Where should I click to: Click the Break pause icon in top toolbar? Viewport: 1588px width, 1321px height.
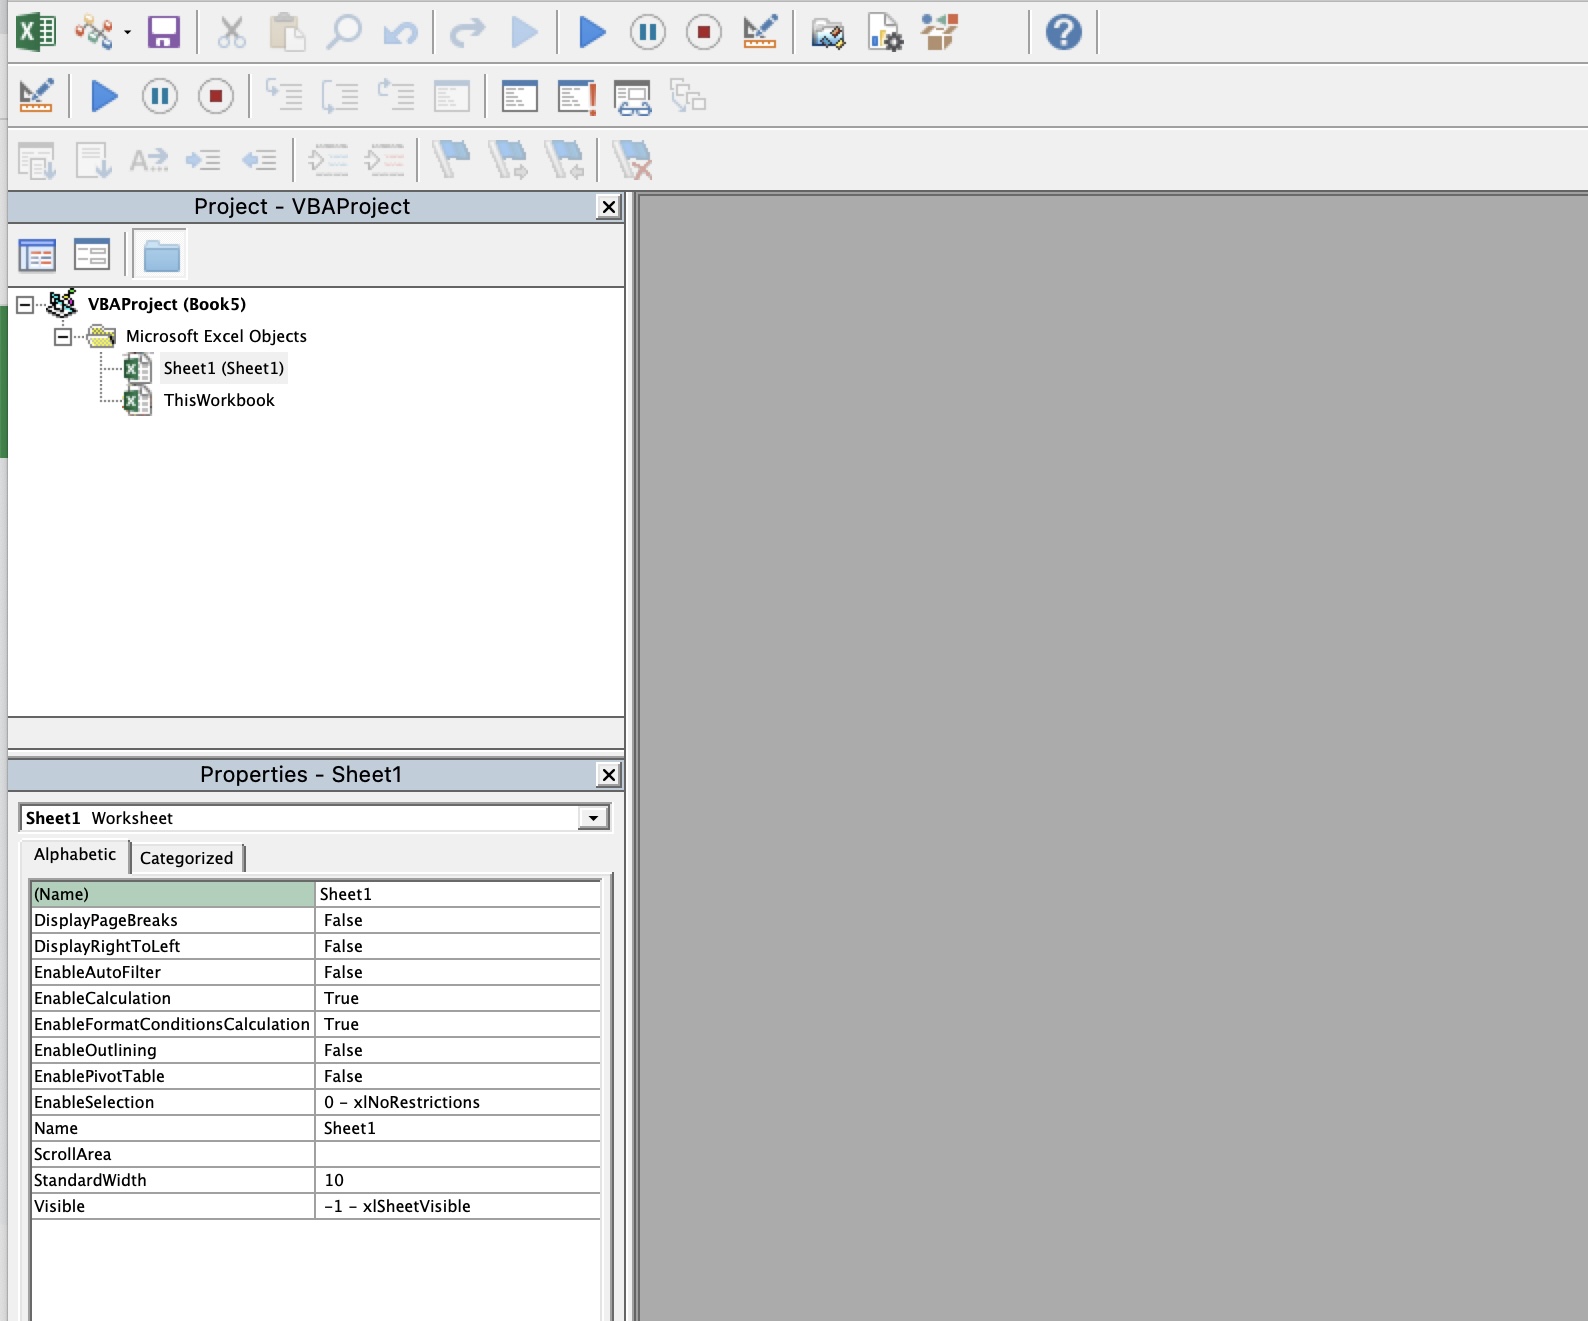point(648,33)
